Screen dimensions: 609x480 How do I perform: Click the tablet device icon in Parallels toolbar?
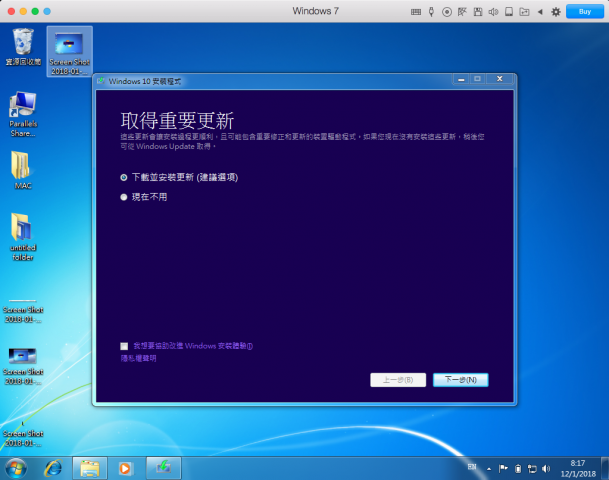pos(509,12)
